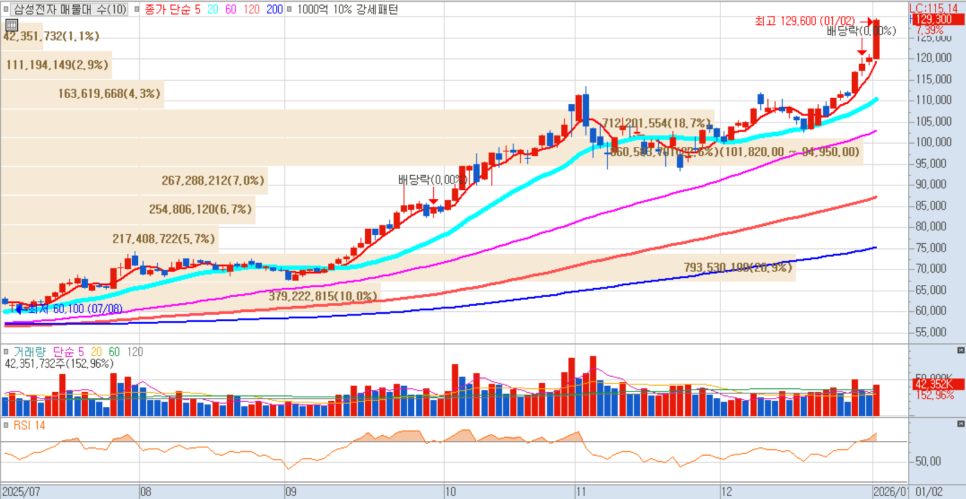Viewport: 966px width, 499px height.
Task: Click the magenta 60 moving average period
Action: pyautogui.click(x=230, y=10)
